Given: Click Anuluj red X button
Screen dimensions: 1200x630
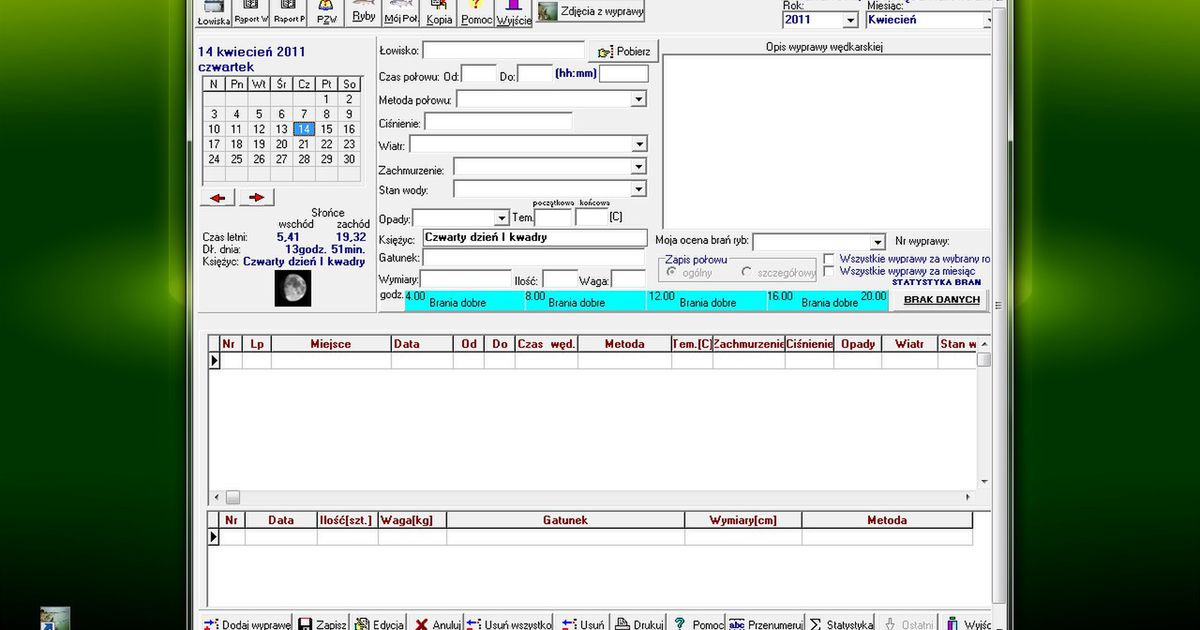Looking at the screenshot, I should click(437, 624).
